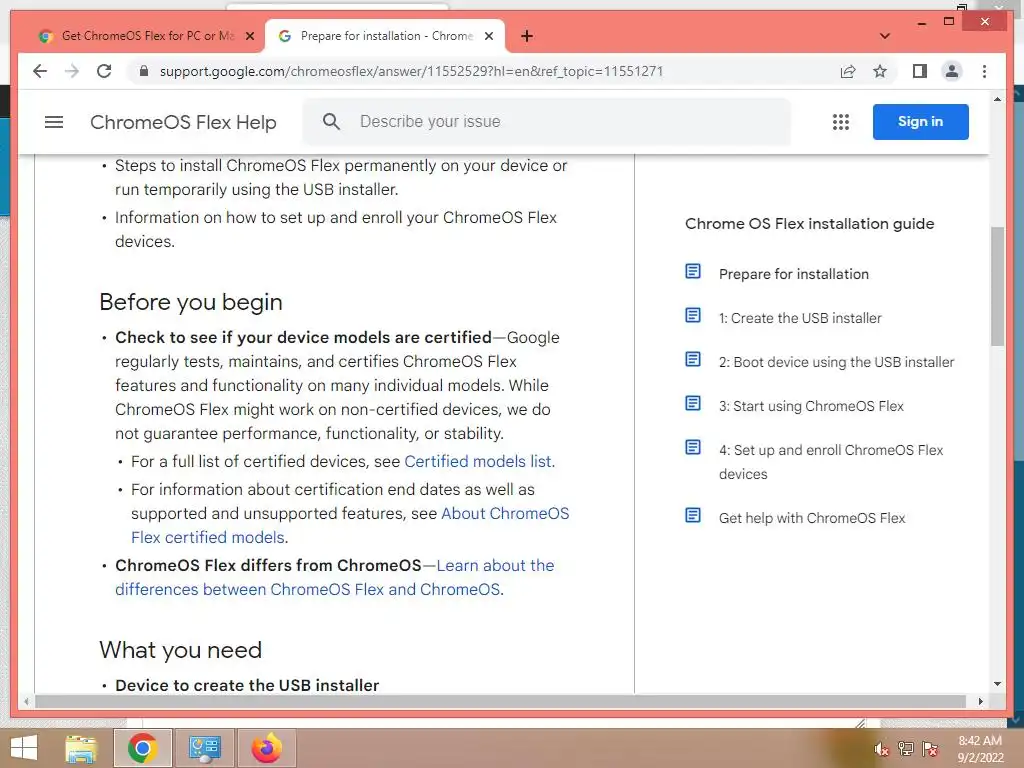This screenshot has width=1024, height=768.
Task: Click the Chrome OS Flex installation guide heading
Action: 809,223
